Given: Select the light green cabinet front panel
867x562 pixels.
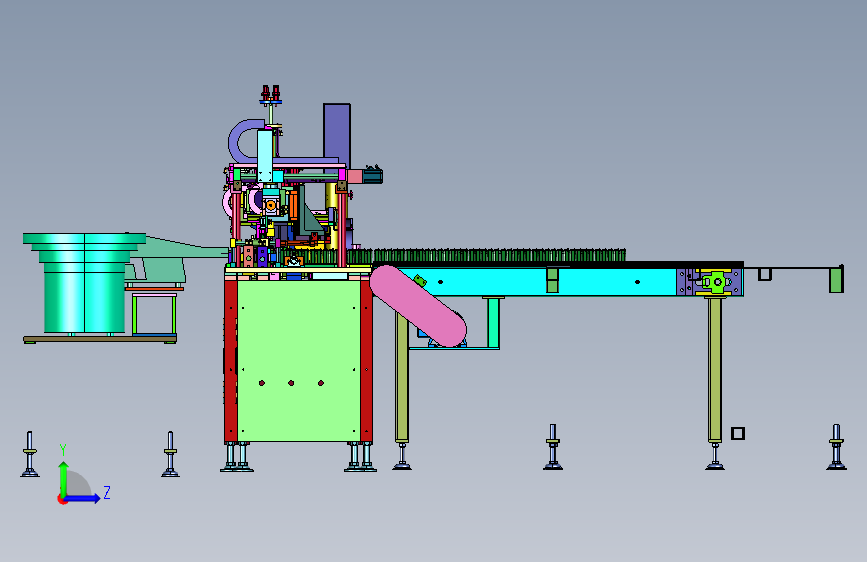Looking at the screenshot, I should (299, 361).
